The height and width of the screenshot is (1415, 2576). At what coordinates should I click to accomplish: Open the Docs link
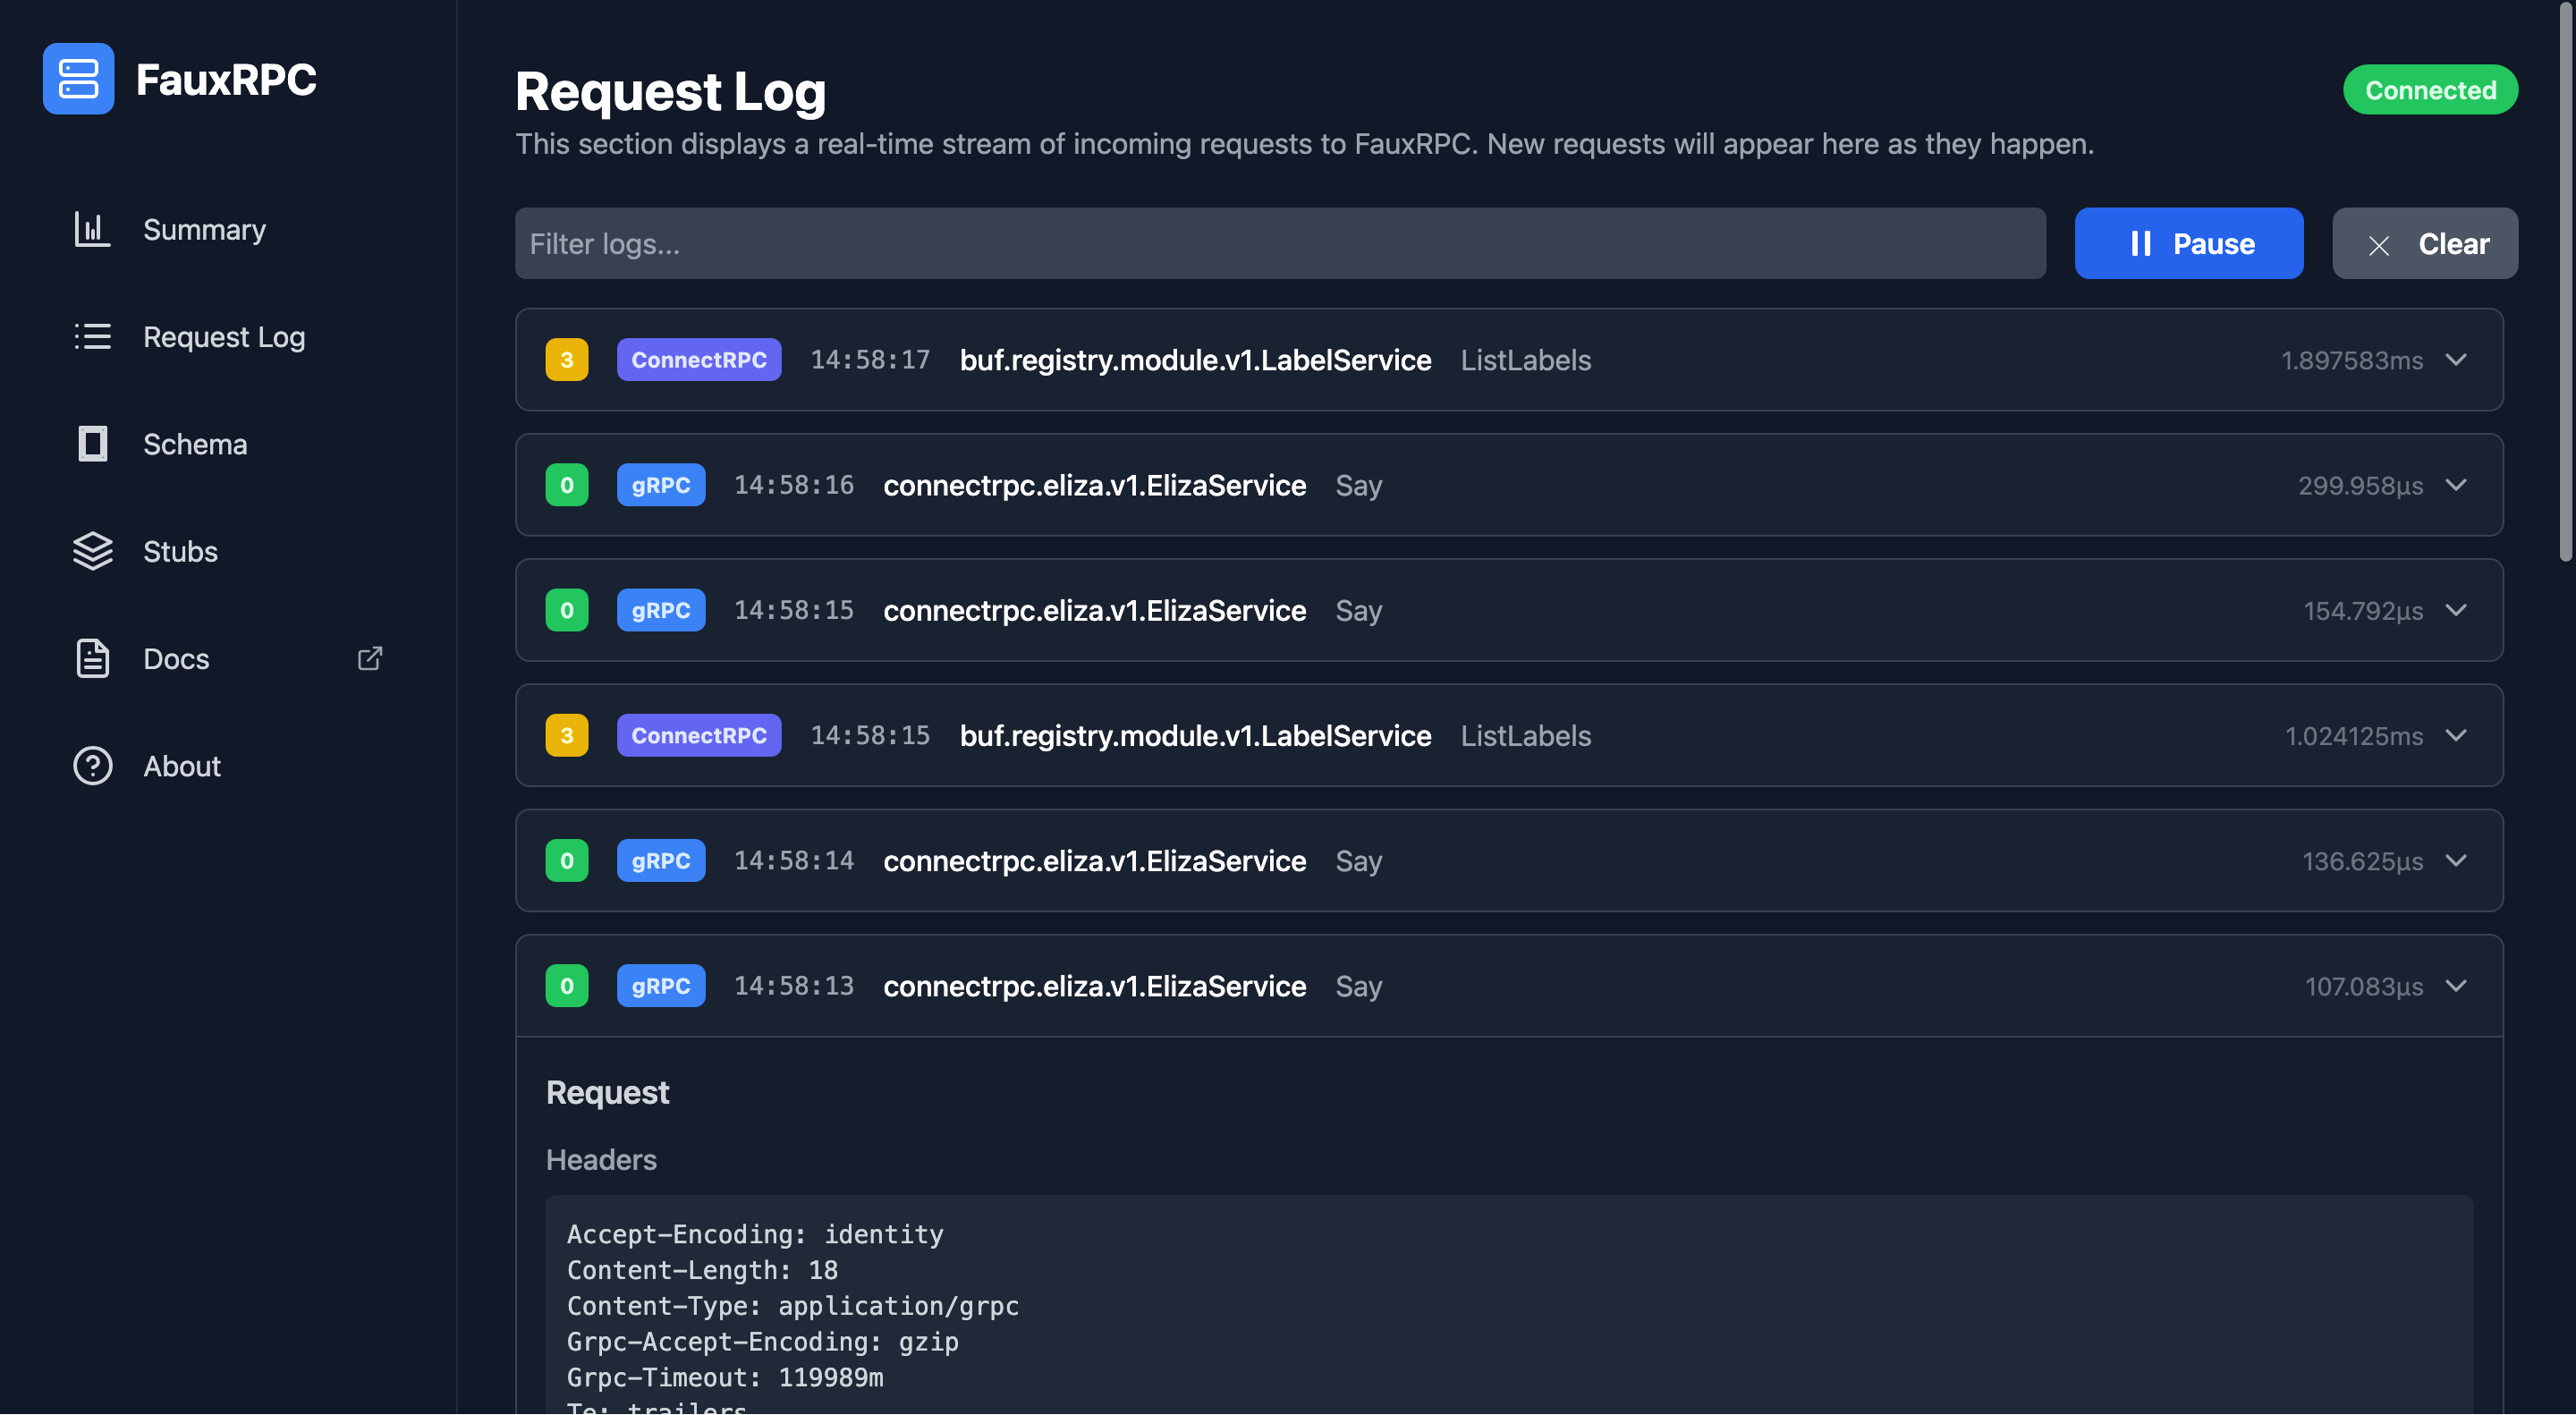tap(176, 658)
